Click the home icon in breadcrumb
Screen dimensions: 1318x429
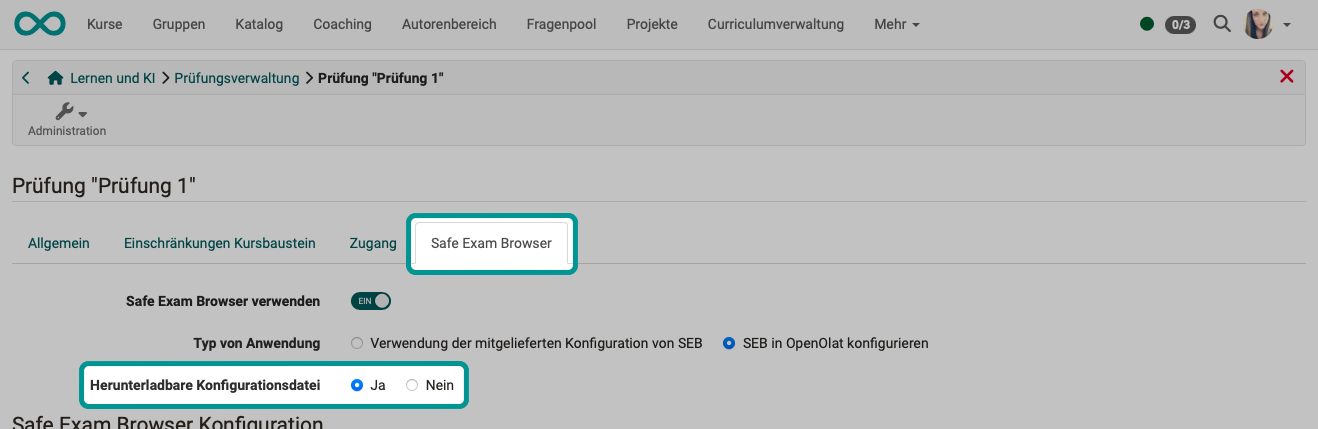click(56, 78)
